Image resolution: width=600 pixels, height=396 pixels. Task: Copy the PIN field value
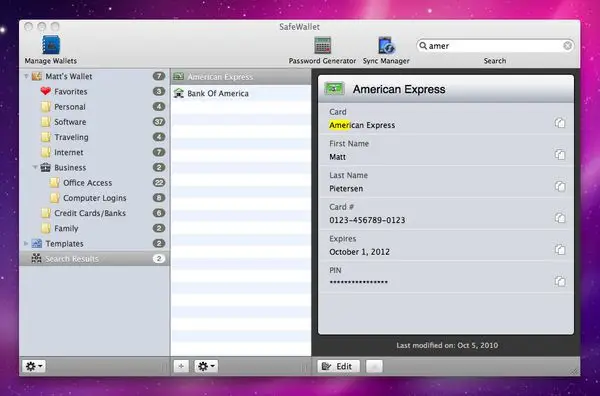[x=560, y=281]
